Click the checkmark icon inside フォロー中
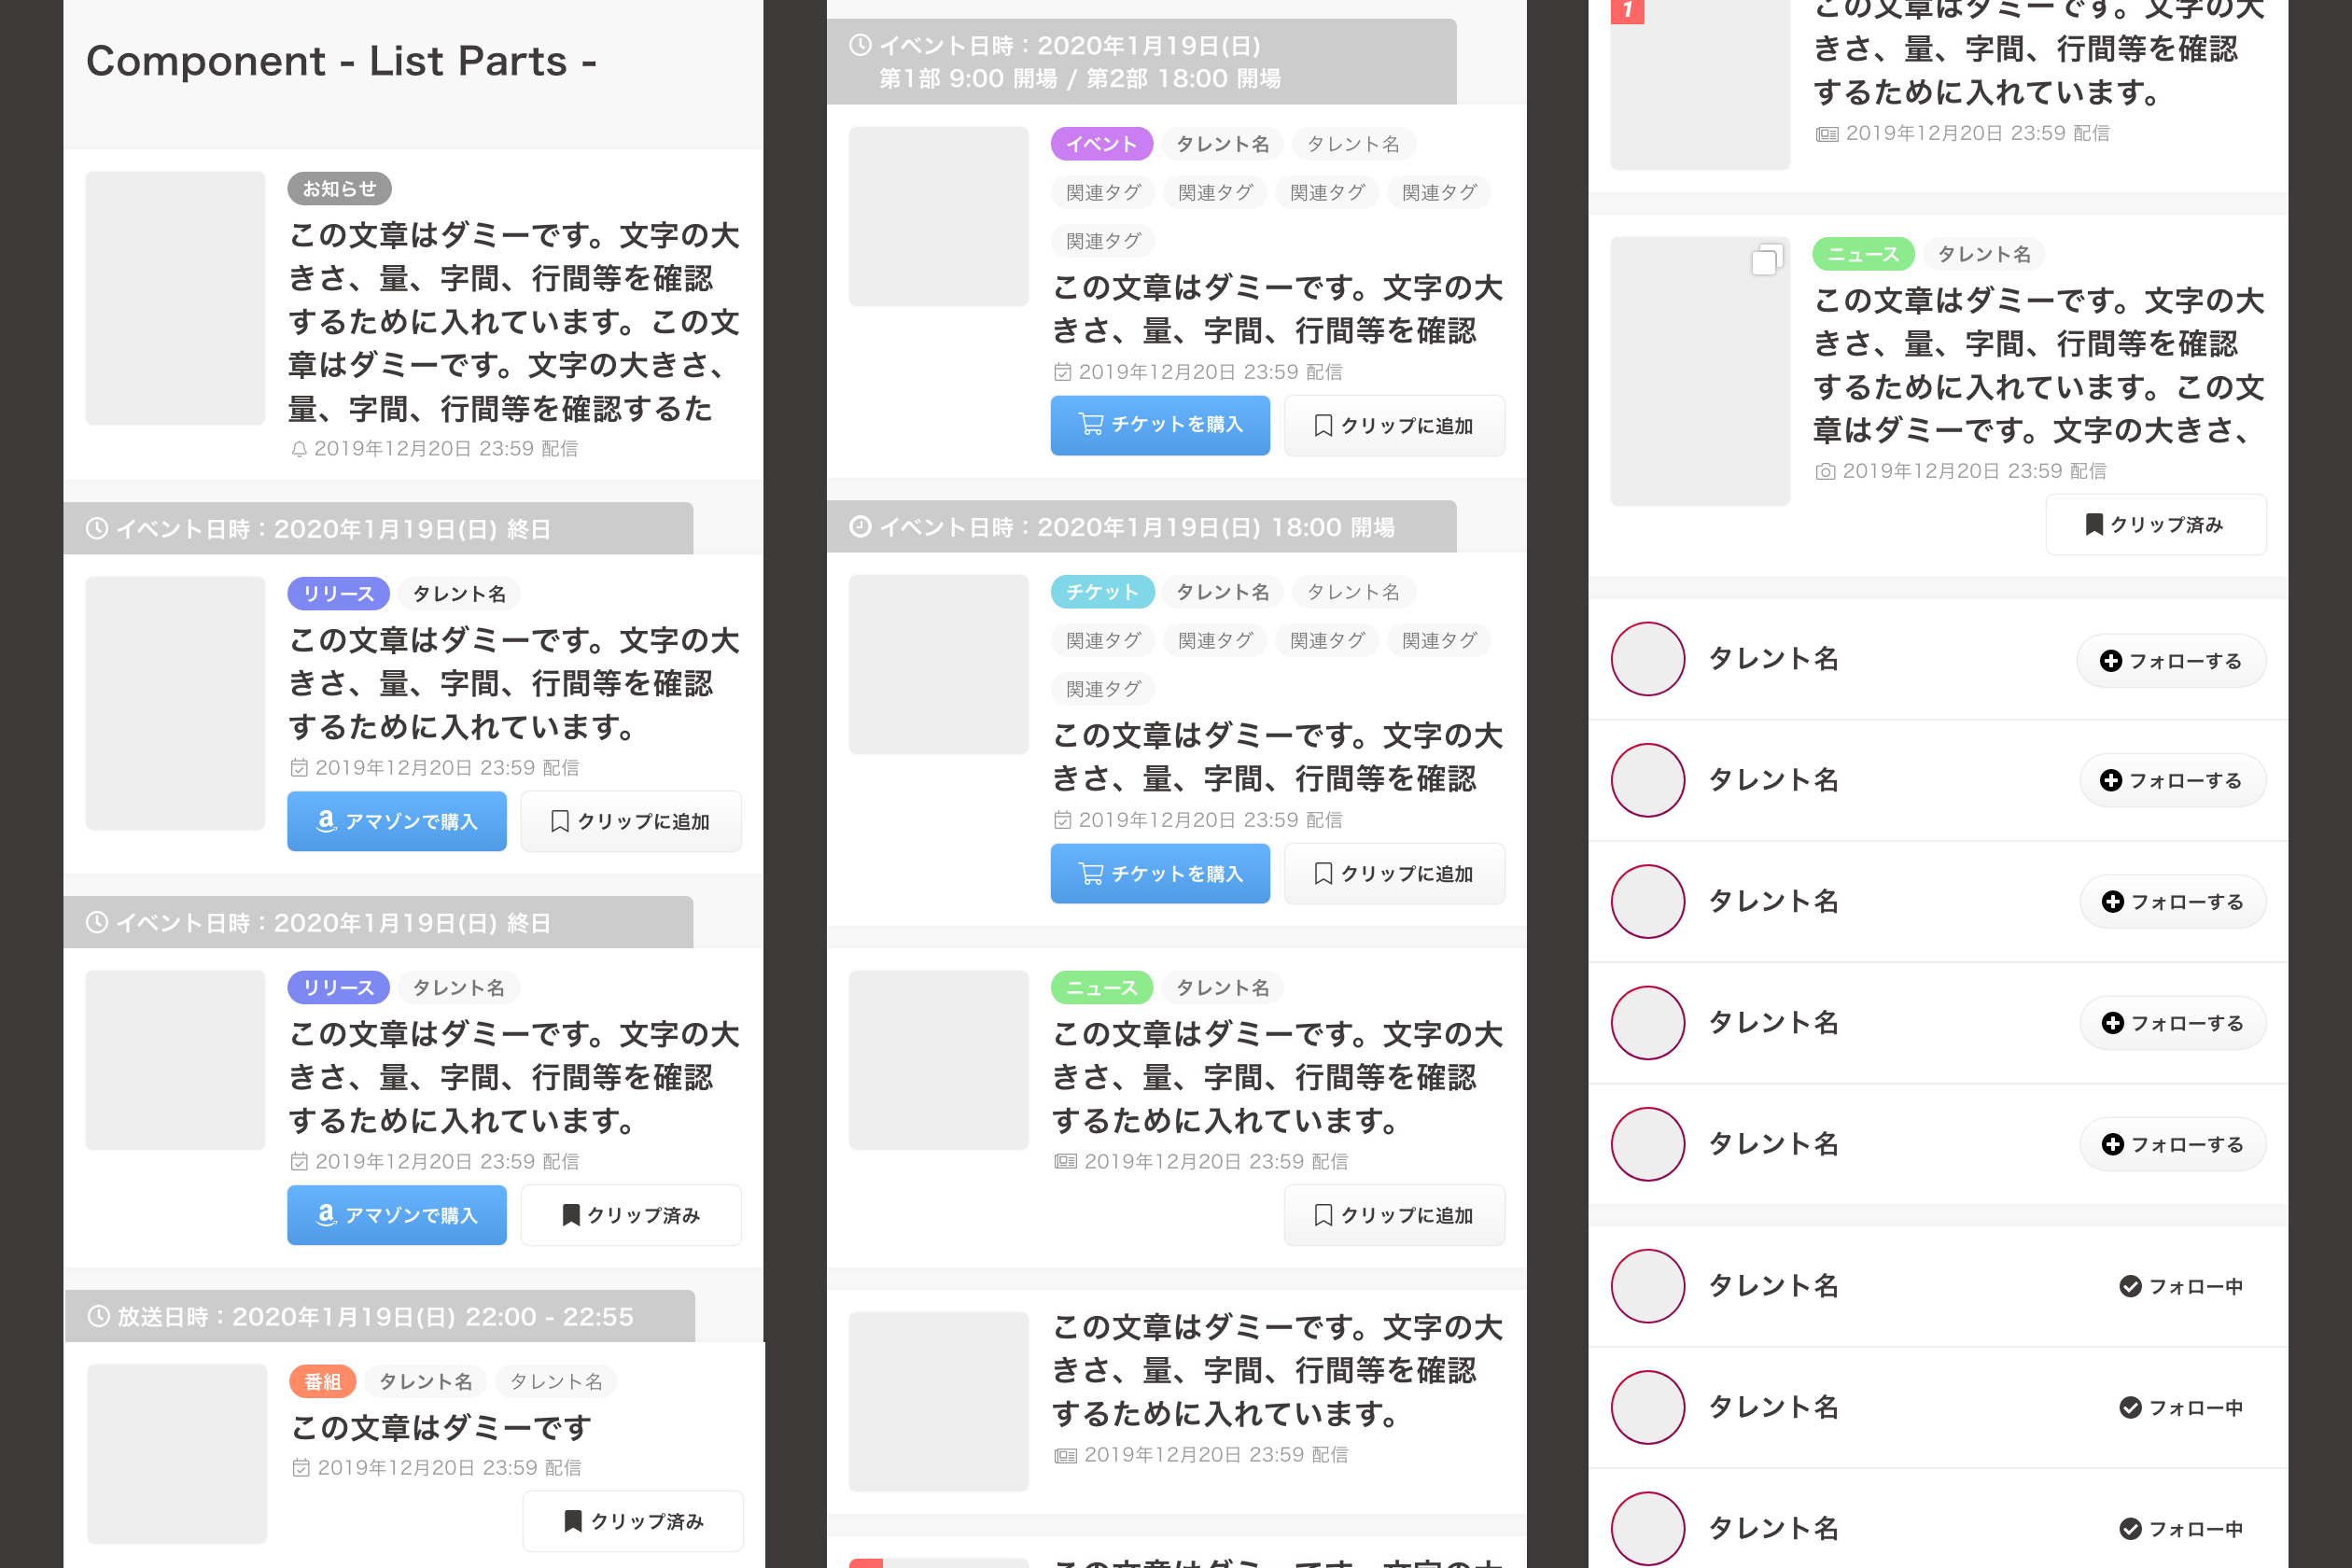2352x1568 pixels. 2130,1286
